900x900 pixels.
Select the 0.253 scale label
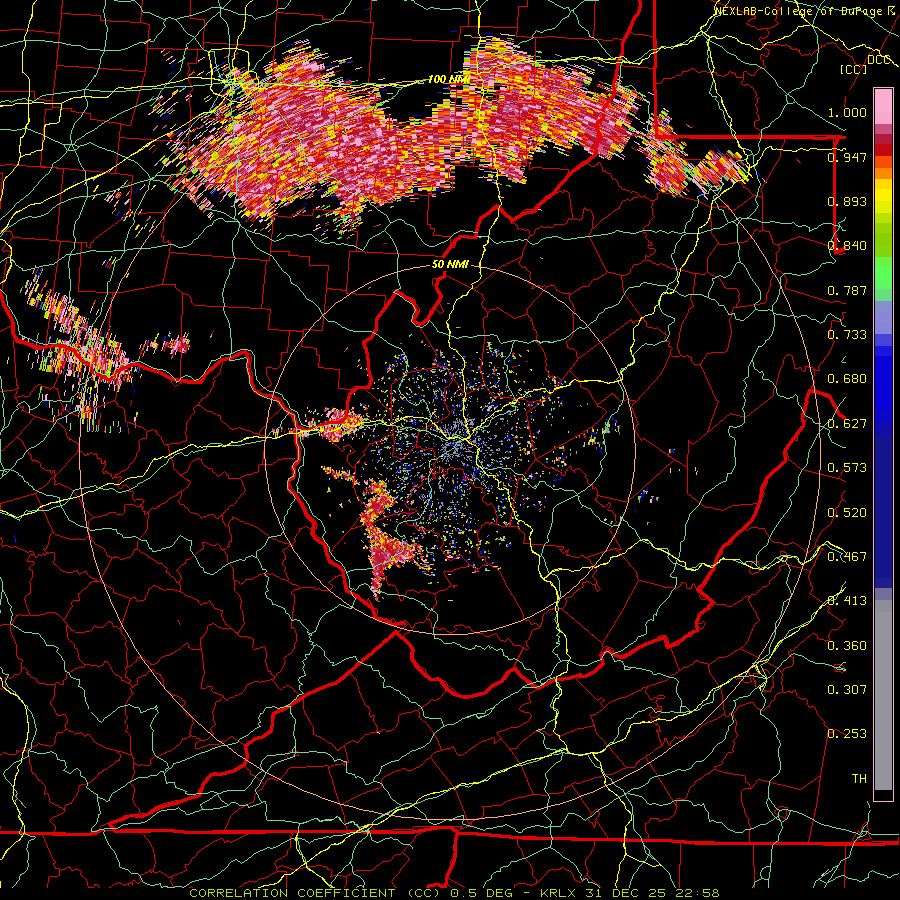pos(847,734)
